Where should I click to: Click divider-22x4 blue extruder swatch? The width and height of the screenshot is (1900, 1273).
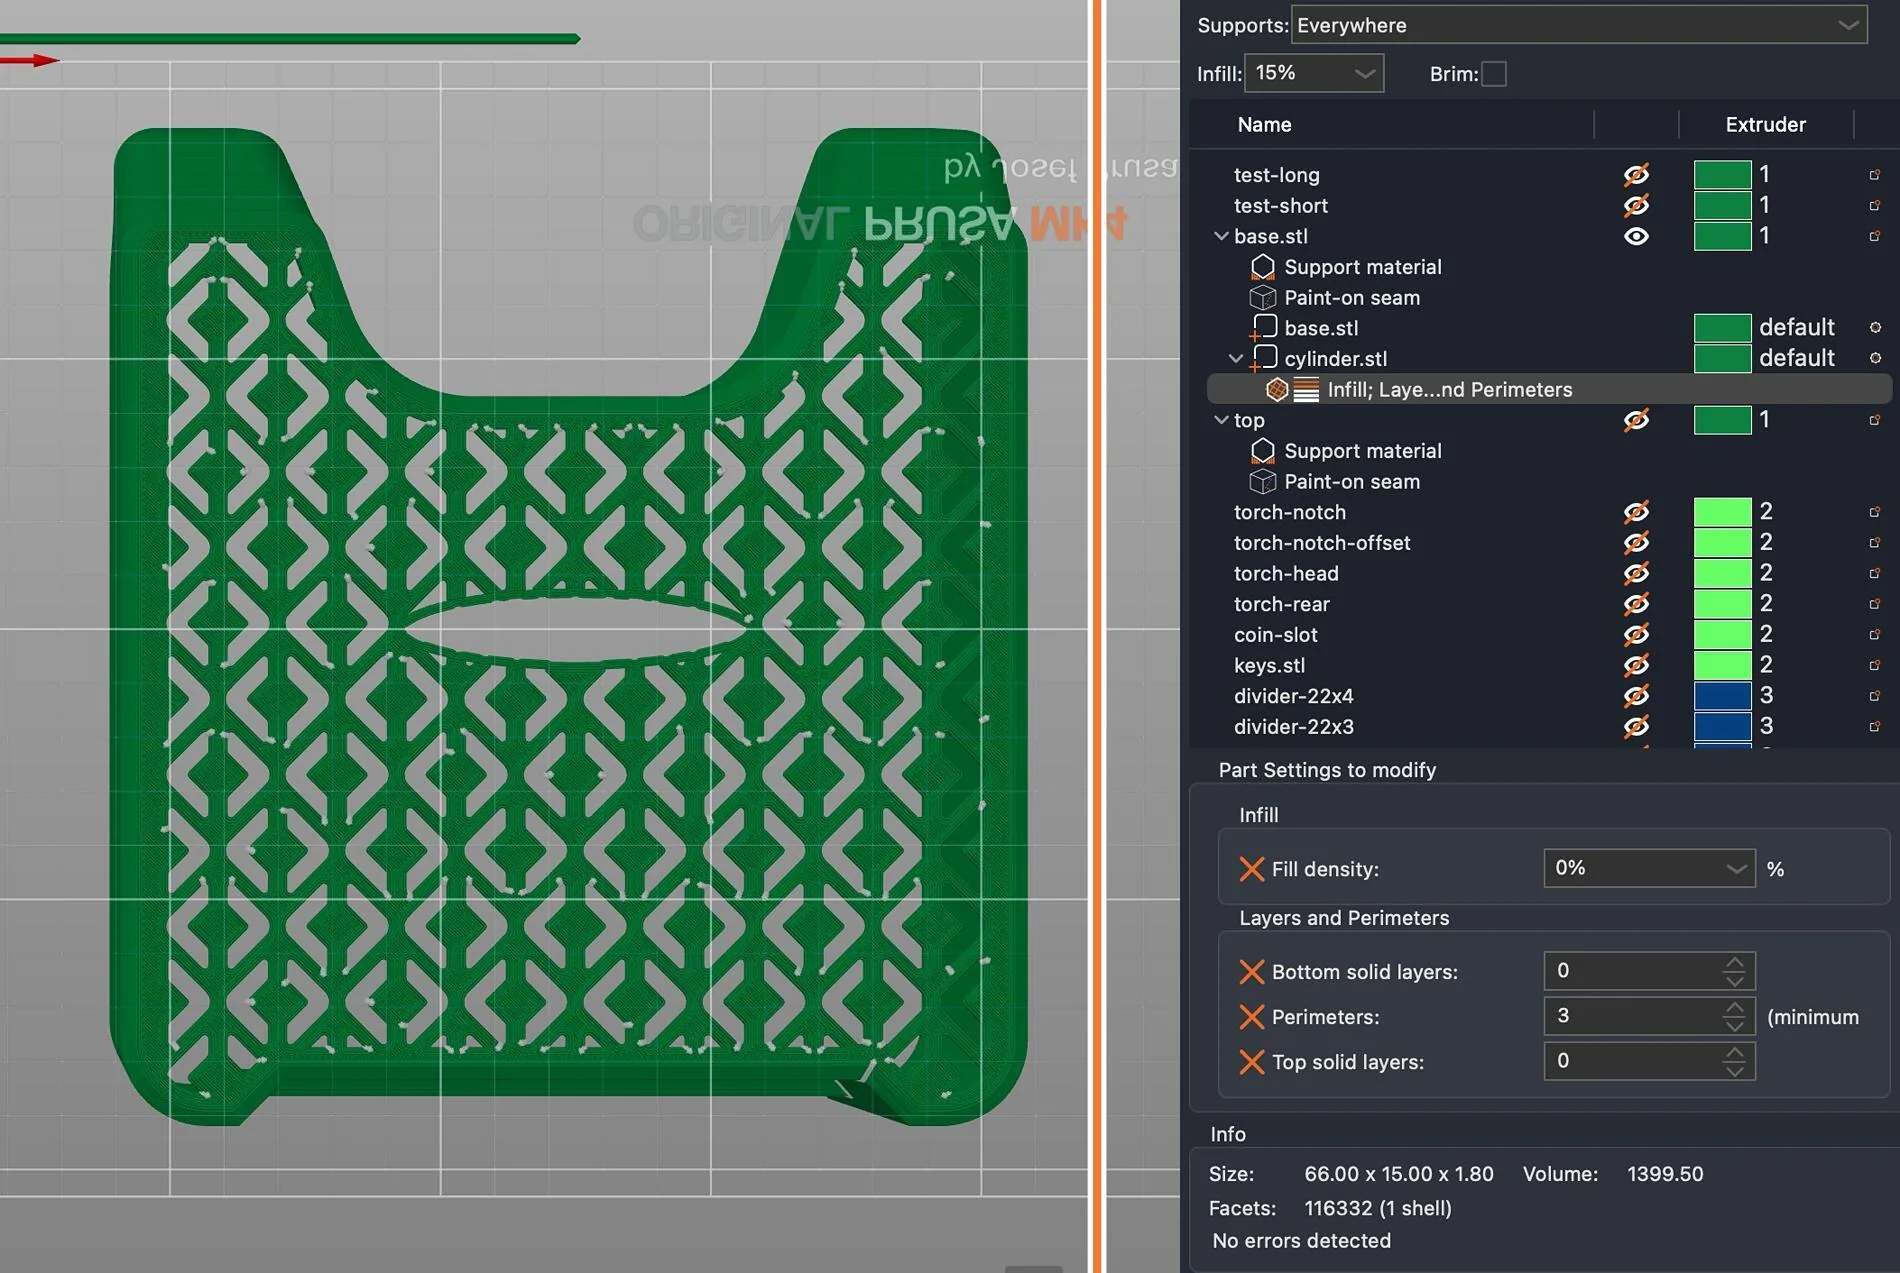coord(1722,696)
